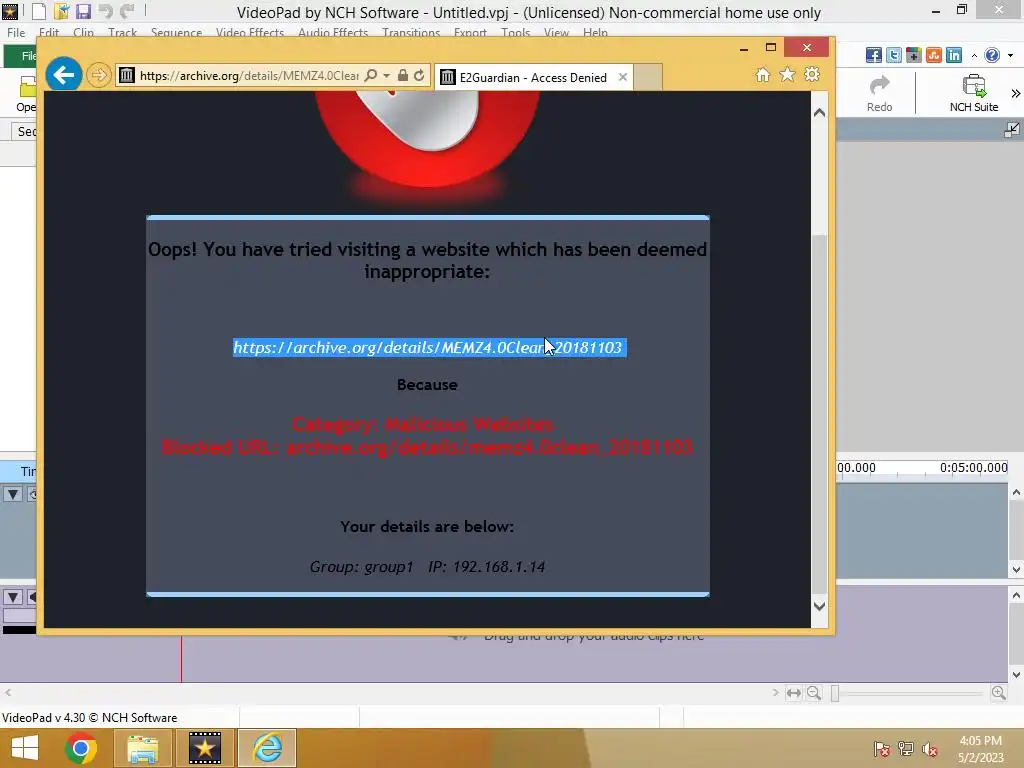Open the View menu in VideoPad
The image size is (1024, 768).
[556, 33]
